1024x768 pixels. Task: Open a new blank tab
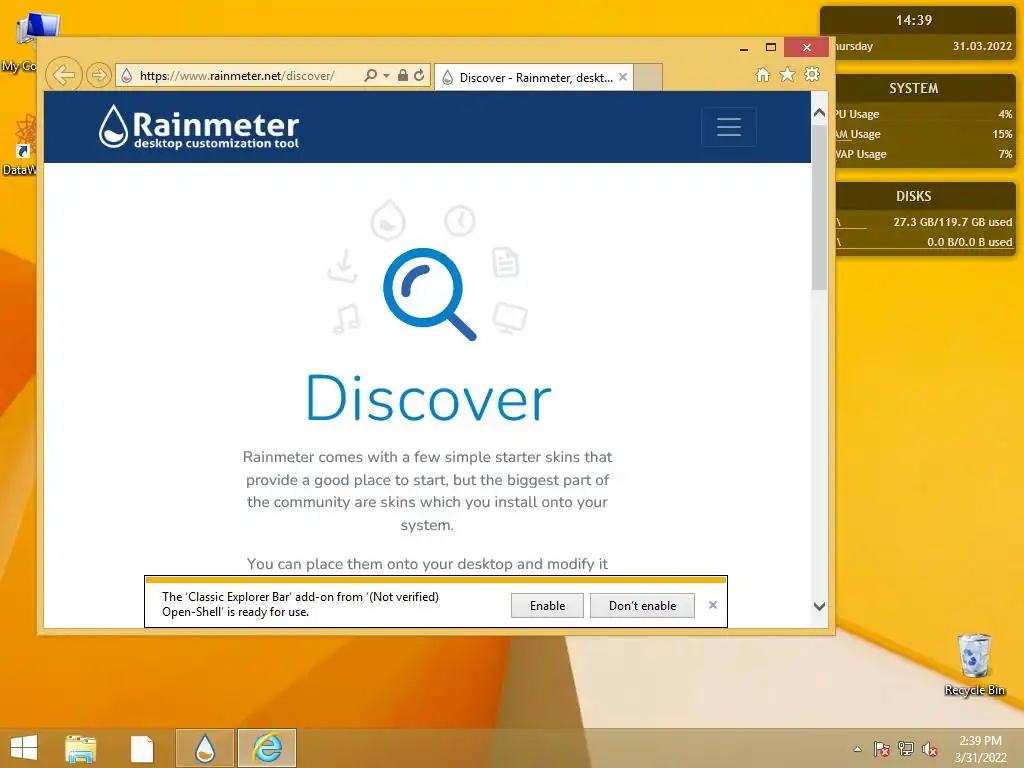[648, 77]
